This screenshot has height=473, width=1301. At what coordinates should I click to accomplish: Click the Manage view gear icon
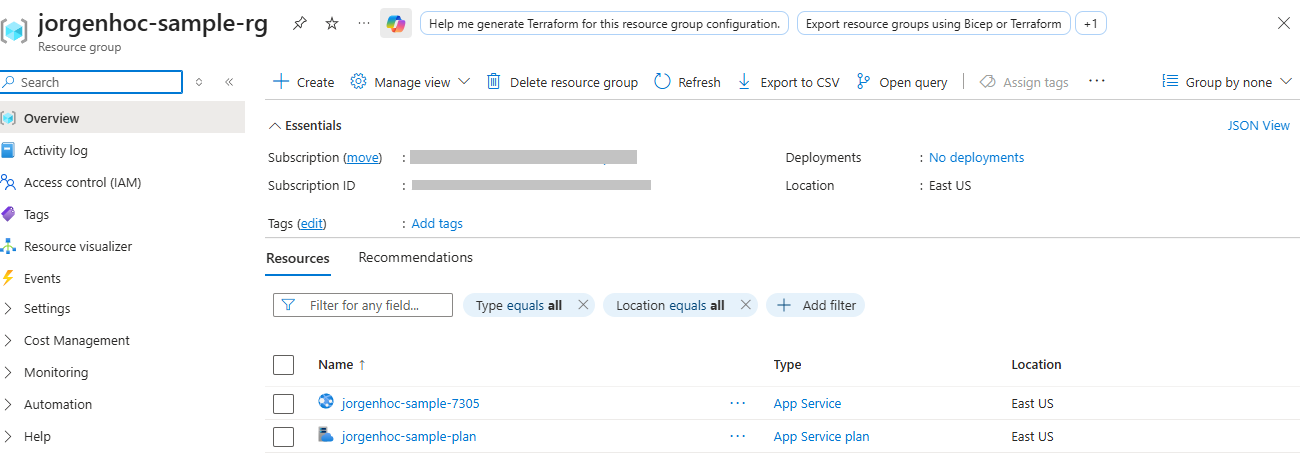pos(358,82)
